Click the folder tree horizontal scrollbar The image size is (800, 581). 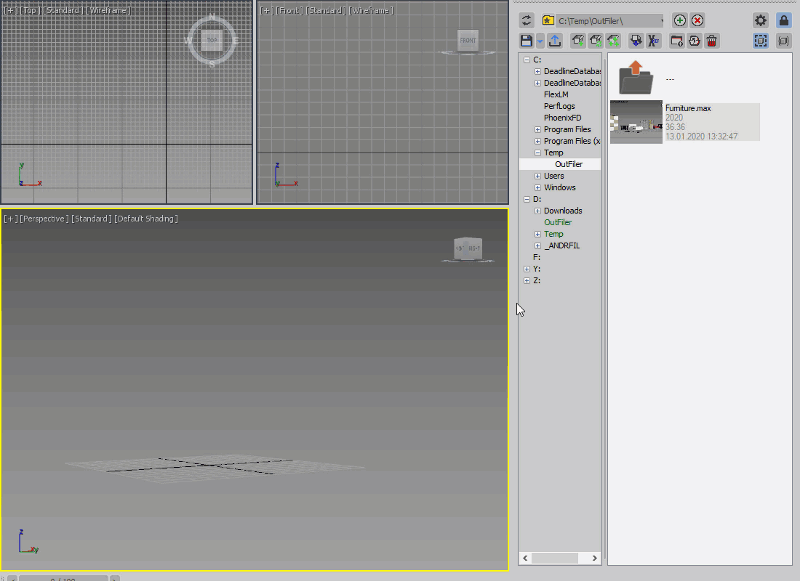point(560,558)
